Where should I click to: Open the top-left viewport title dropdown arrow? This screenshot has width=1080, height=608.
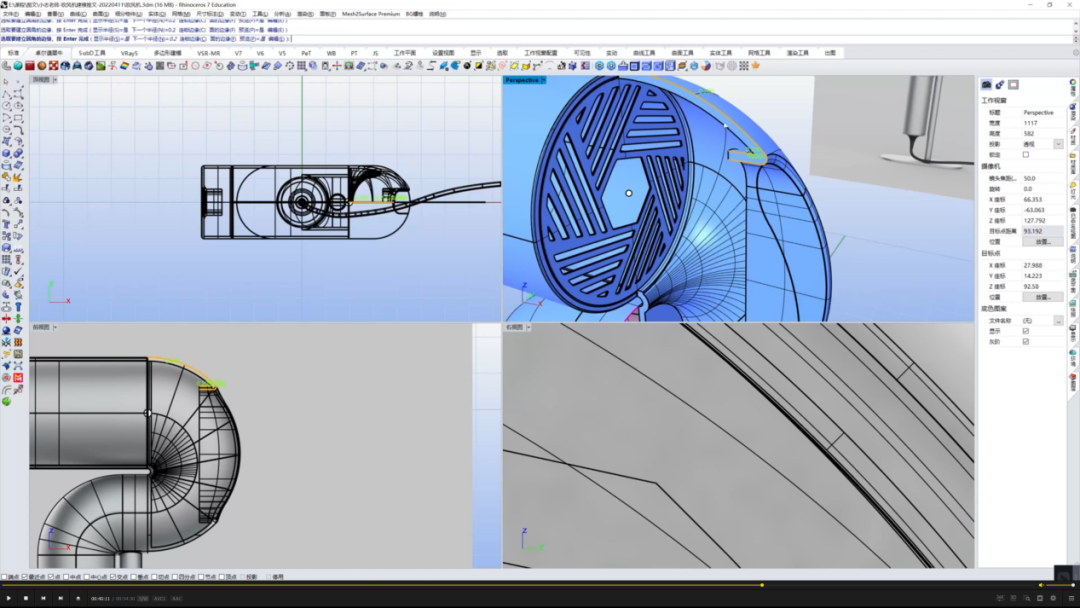[55, 80]
